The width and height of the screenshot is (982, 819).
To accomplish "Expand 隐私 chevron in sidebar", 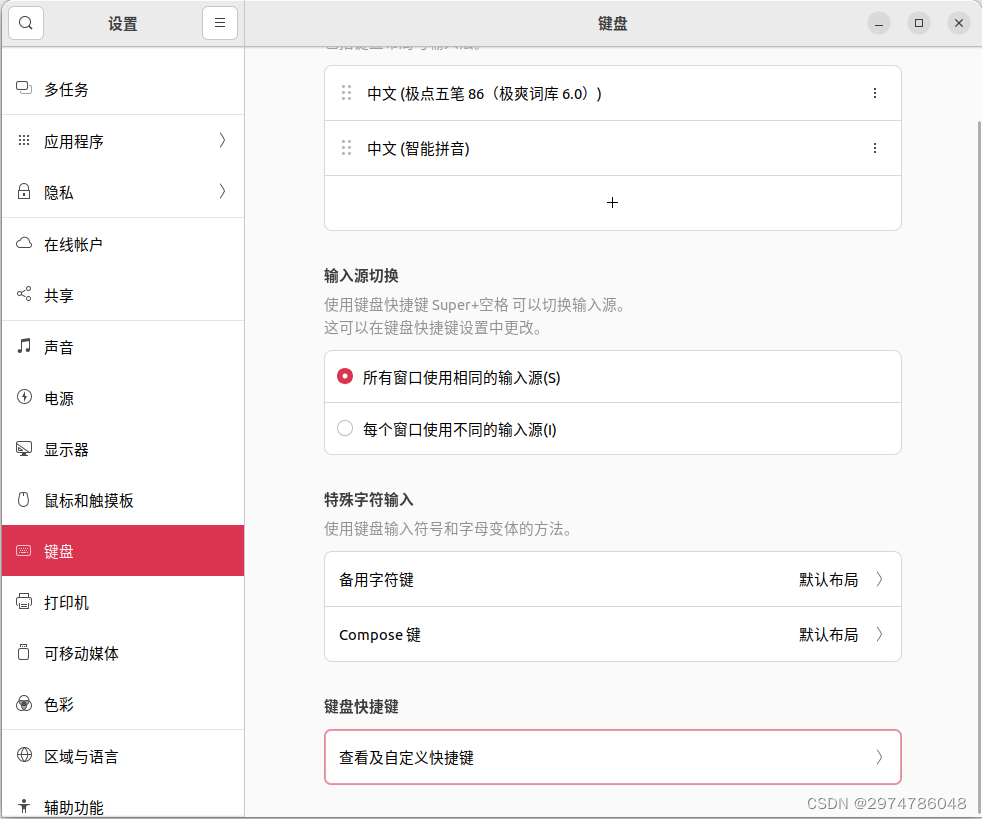I will (x=222, y=191).
